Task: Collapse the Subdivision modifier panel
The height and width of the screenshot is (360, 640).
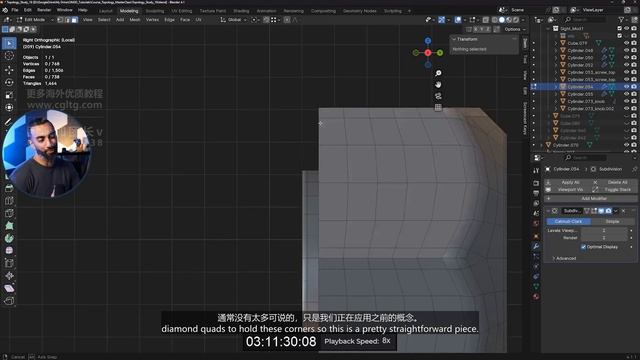Action: (548, 211)
